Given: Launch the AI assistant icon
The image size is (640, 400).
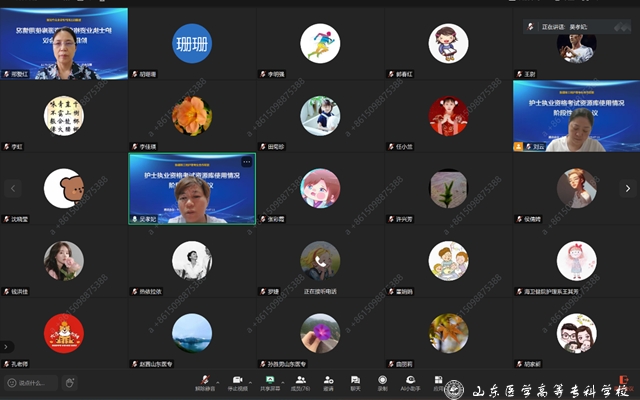Looking at the screenshot, I should (x=410, y=383).
